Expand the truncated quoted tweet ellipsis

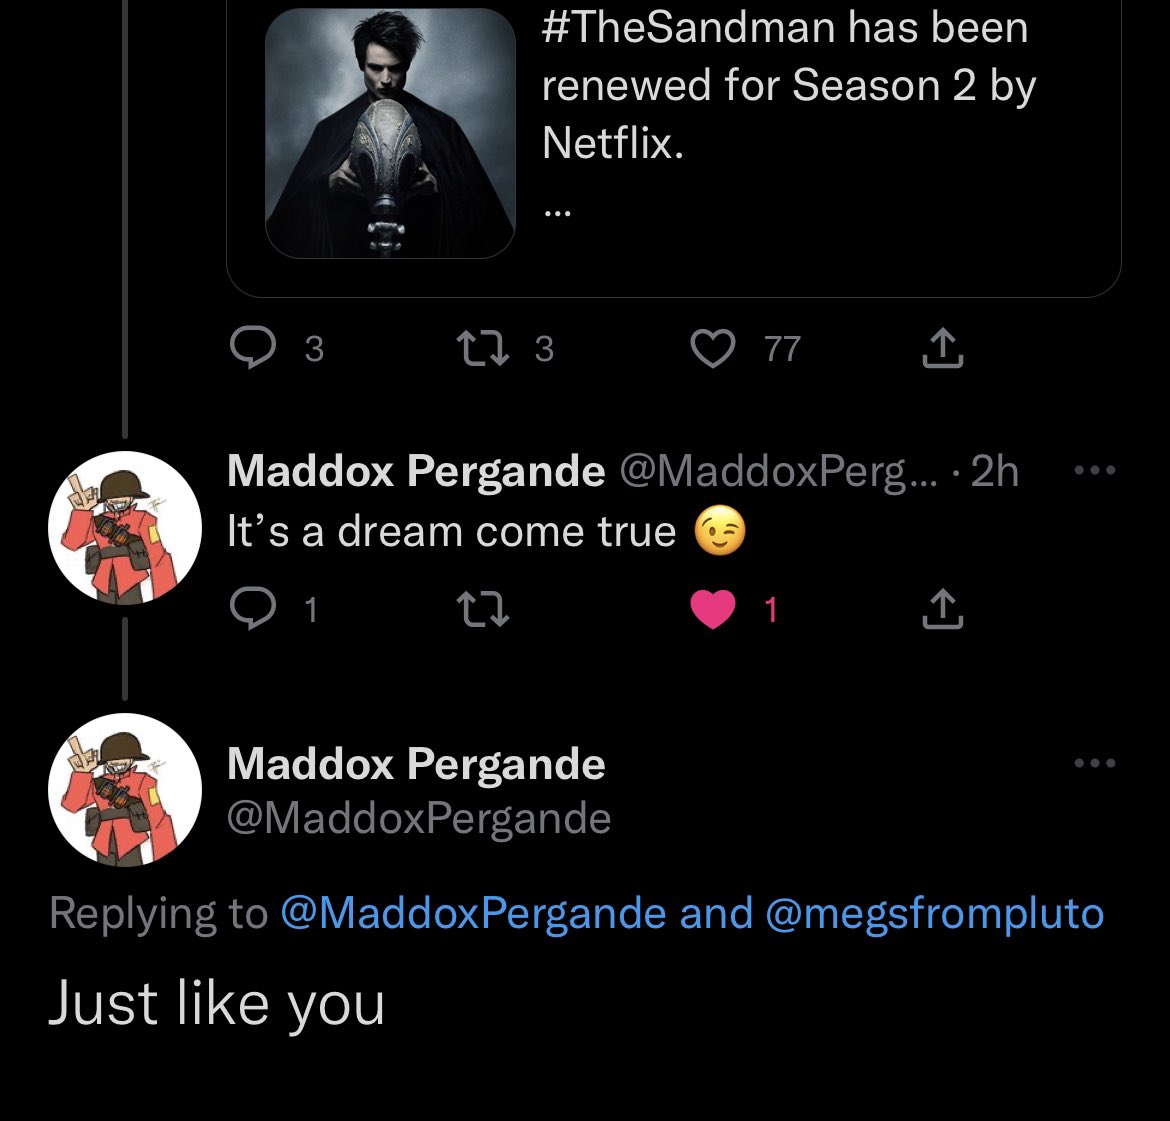[x=557, y=213]
